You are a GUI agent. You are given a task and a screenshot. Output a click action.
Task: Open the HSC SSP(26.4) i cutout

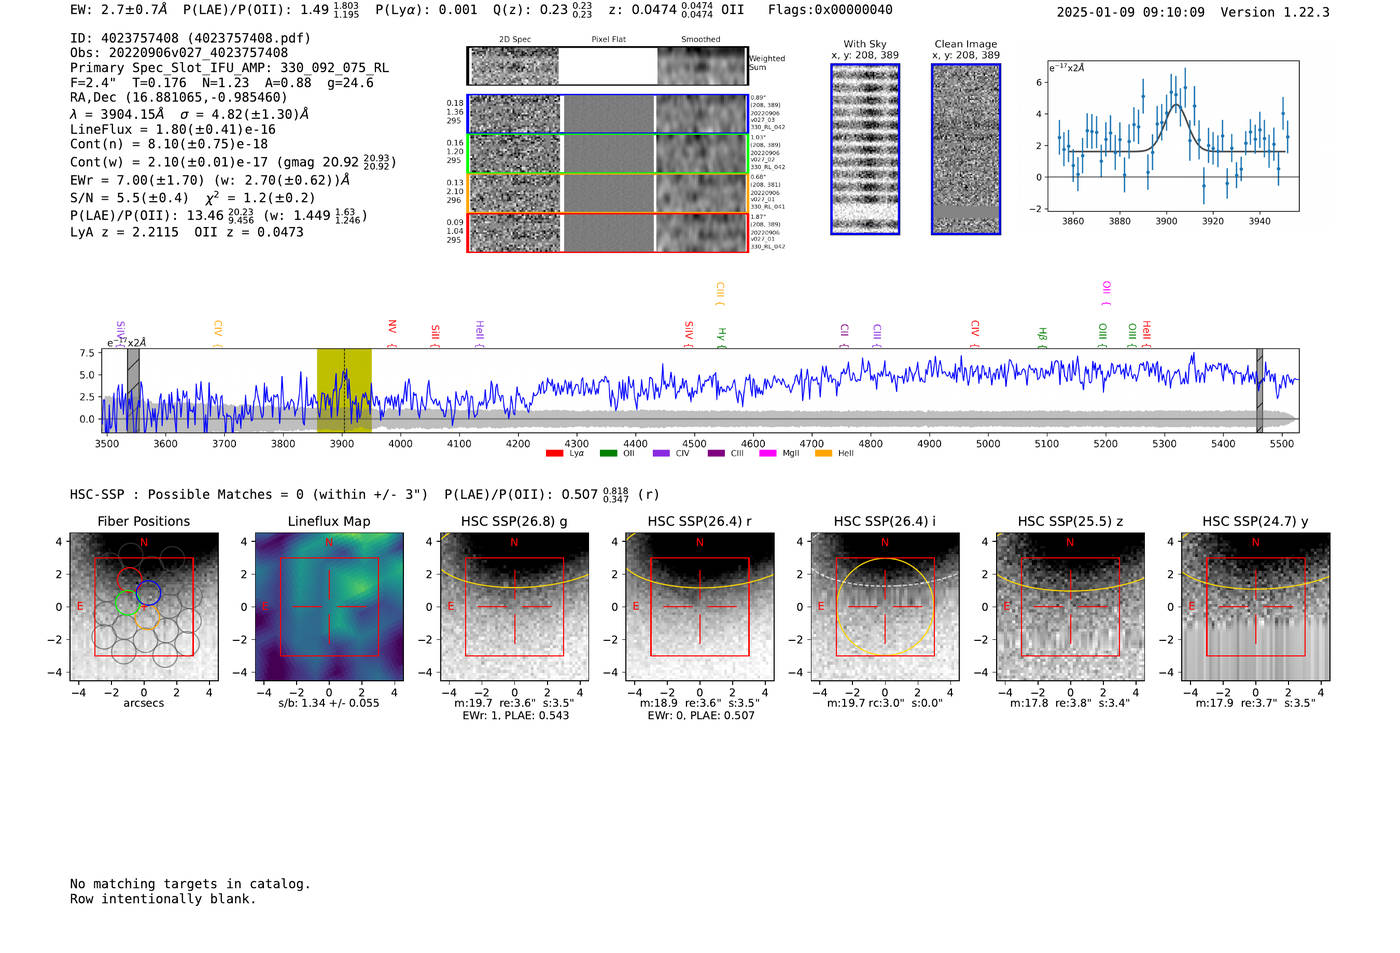[x=885, y=606]
